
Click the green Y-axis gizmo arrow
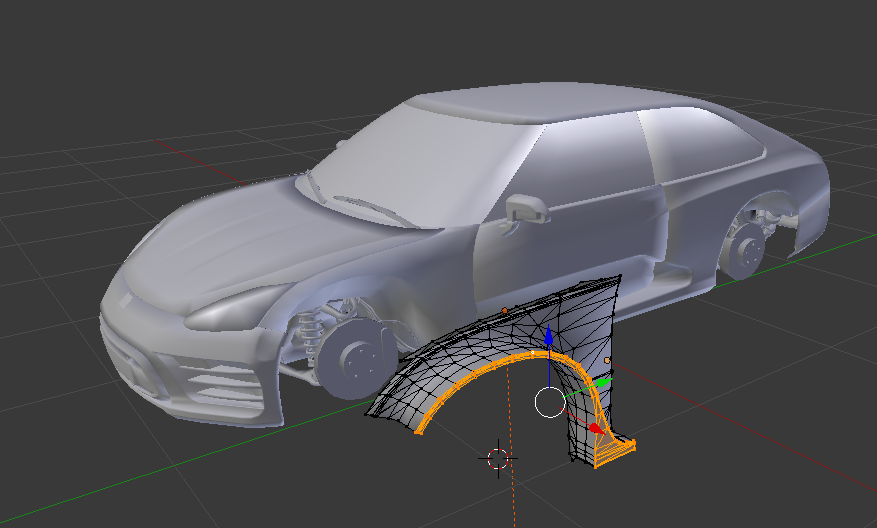tap(601, 383)
